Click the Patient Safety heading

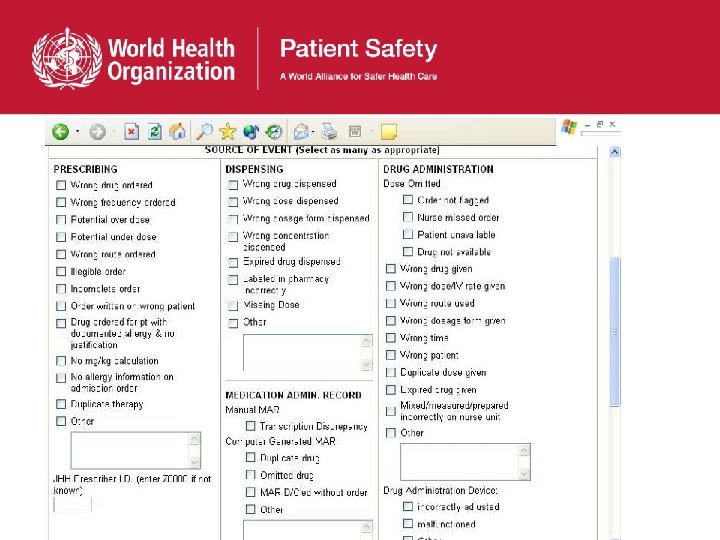coord(359,49)
